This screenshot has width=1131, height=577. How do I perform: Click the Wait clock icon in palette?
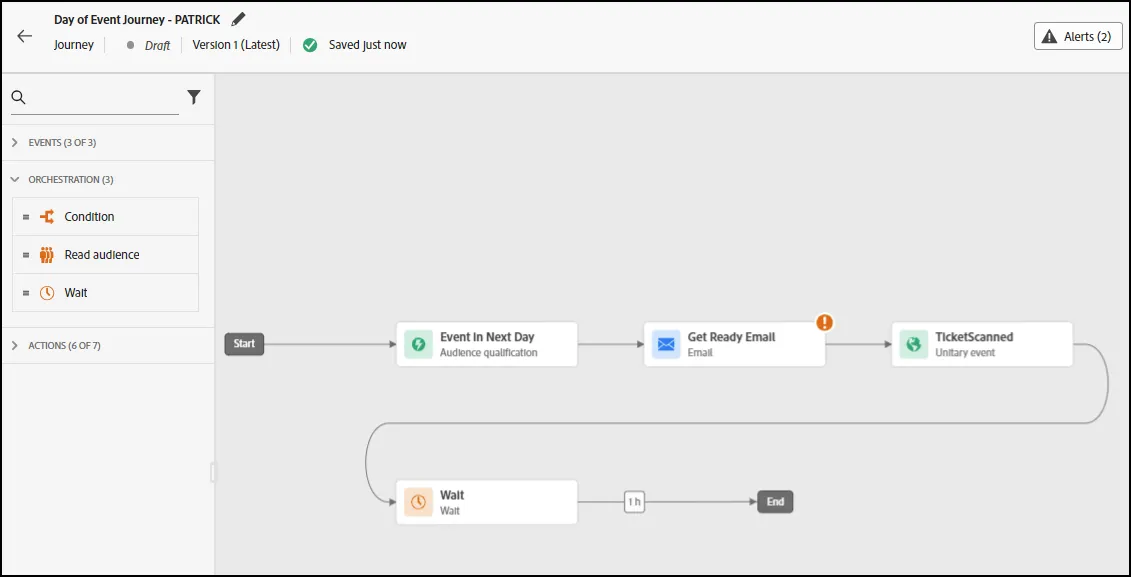click(47, 293)
